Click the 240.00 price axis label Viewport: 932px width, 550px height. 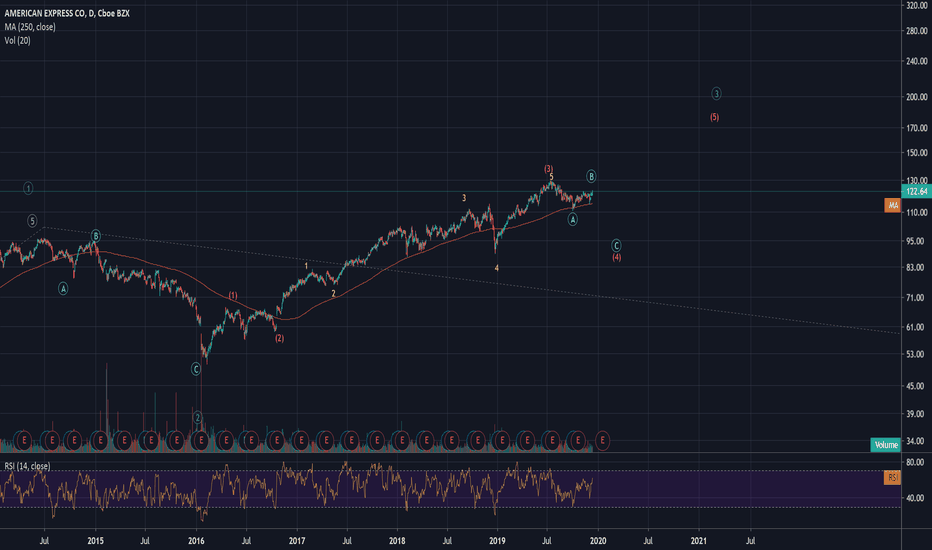click(x=917, y=61)
